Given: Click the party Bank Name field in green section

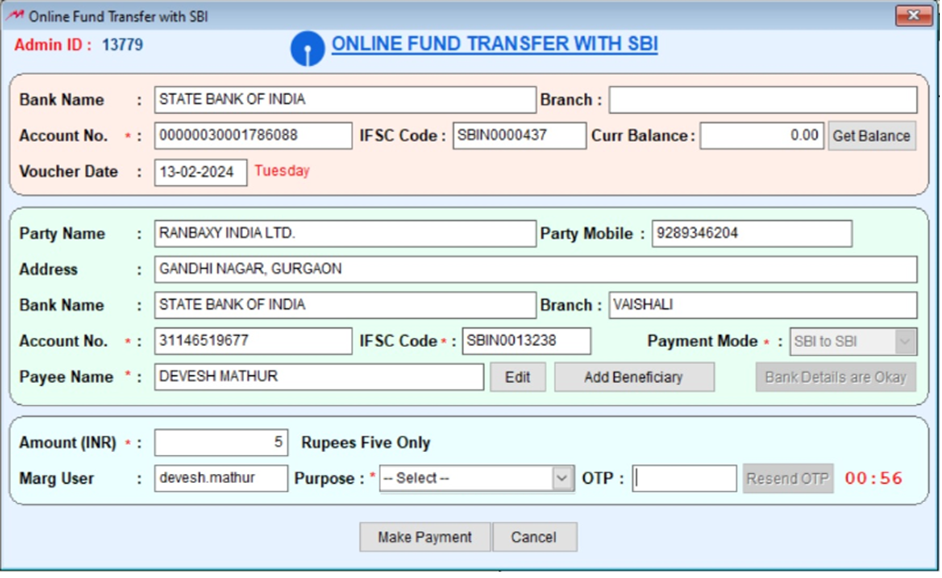Looking at the screenshot, I should [x=345, y=305].
